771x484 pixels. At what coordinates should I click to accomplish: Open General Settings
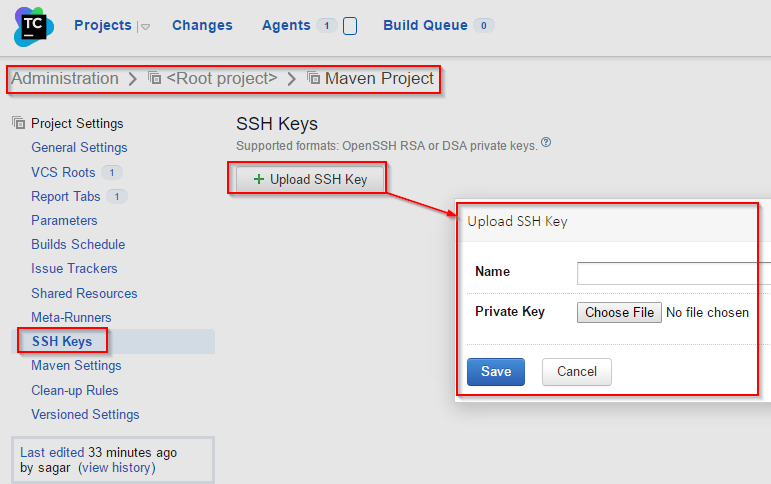79,148
